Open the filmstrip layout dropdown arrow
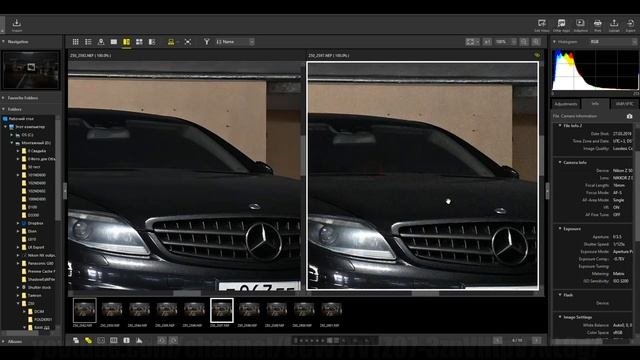 pos(178,42)
